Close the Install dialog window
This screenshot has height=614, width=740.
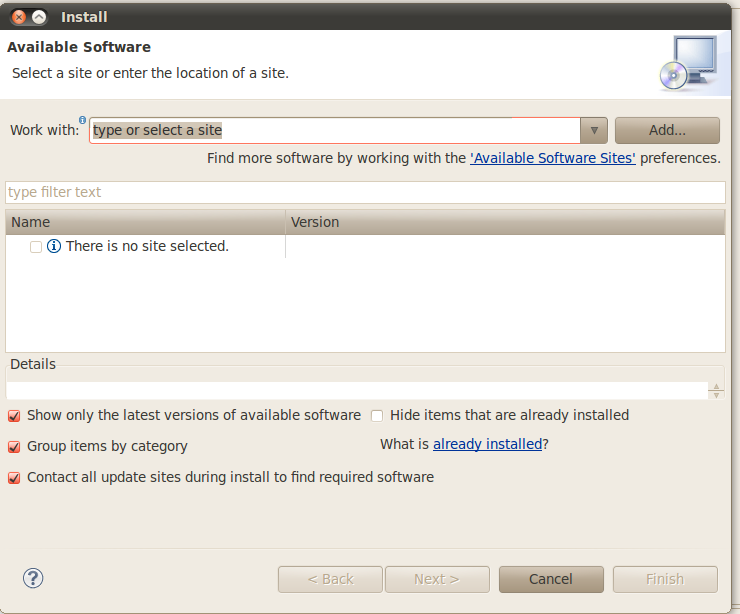(x=19, y=17)
